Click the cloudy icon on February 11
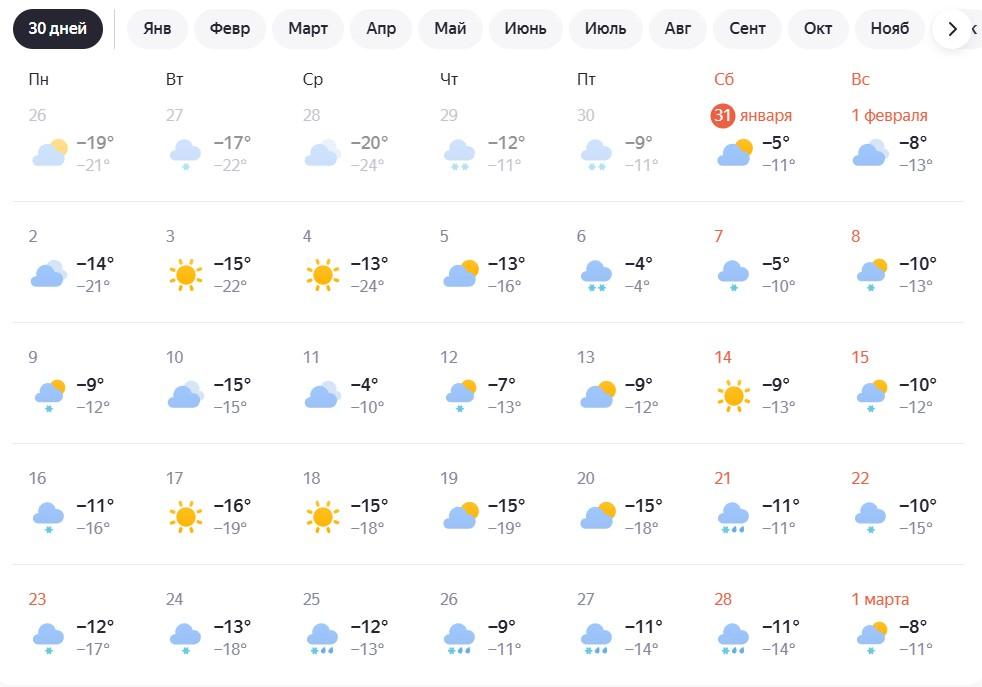 click(x=322, y=395)
